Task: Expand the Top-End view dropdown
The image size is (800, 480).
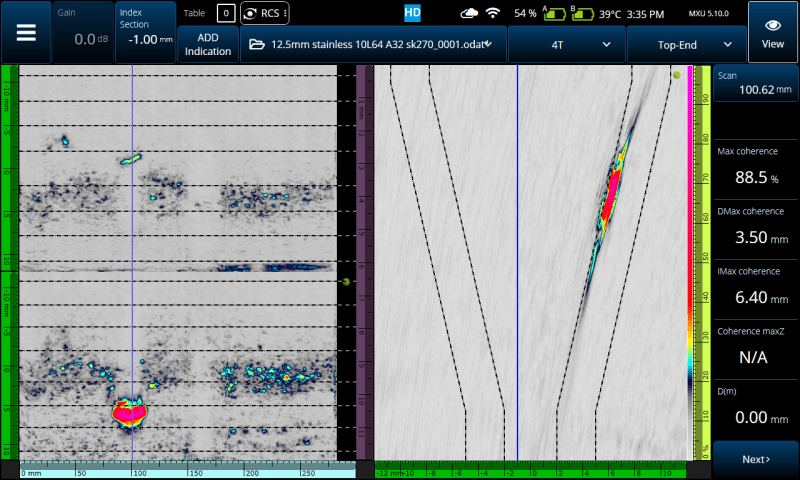Action: [685, 45]
